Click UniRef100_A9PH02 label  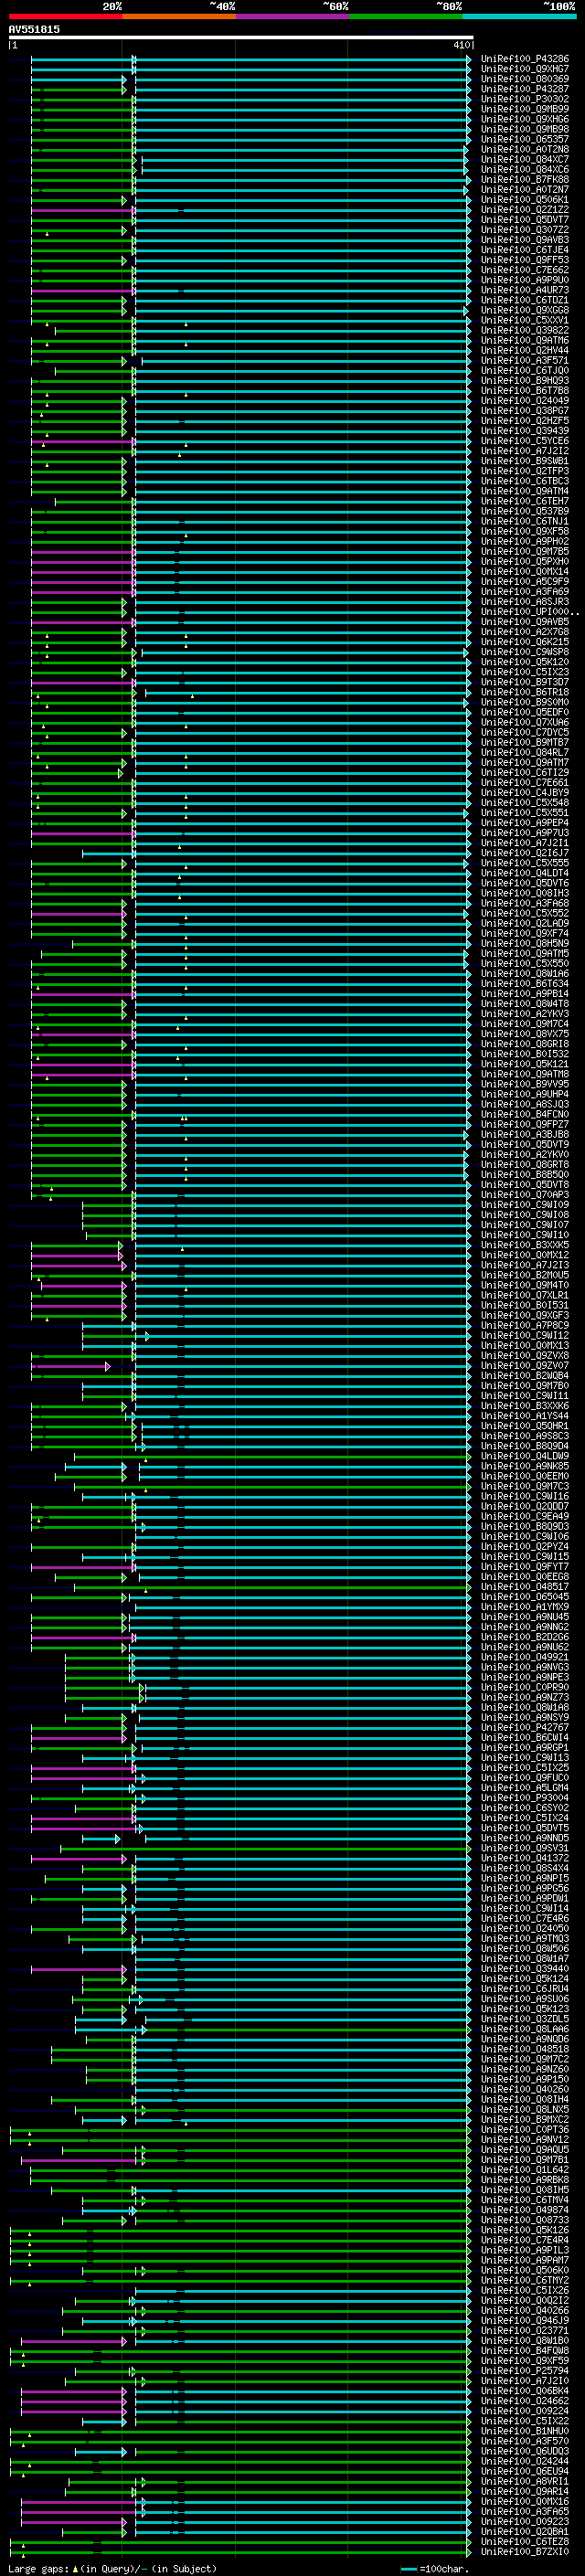coord(524,541)
